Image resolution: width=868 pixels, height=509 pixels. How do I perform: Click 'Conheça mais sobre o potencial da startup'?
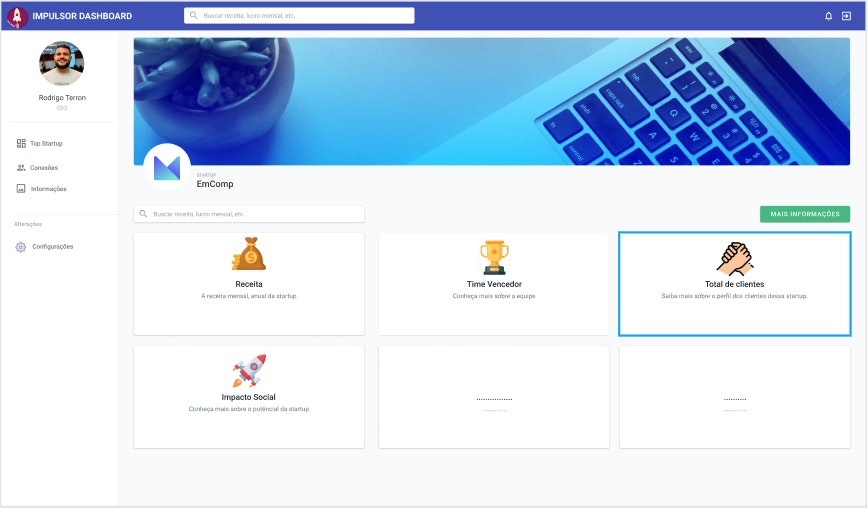click(249, 409)
